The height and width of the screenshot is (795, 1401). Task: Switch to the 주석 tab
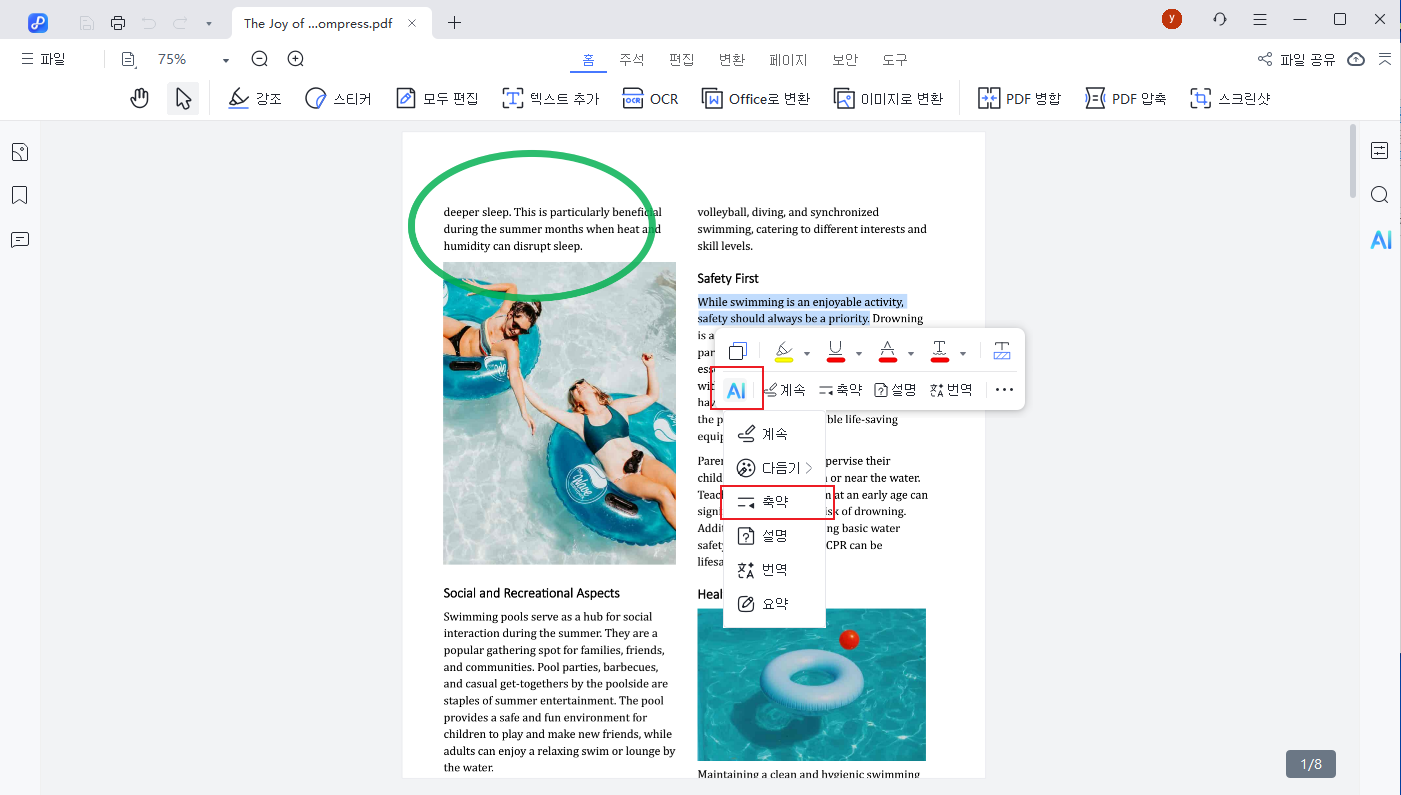[632, 60]
